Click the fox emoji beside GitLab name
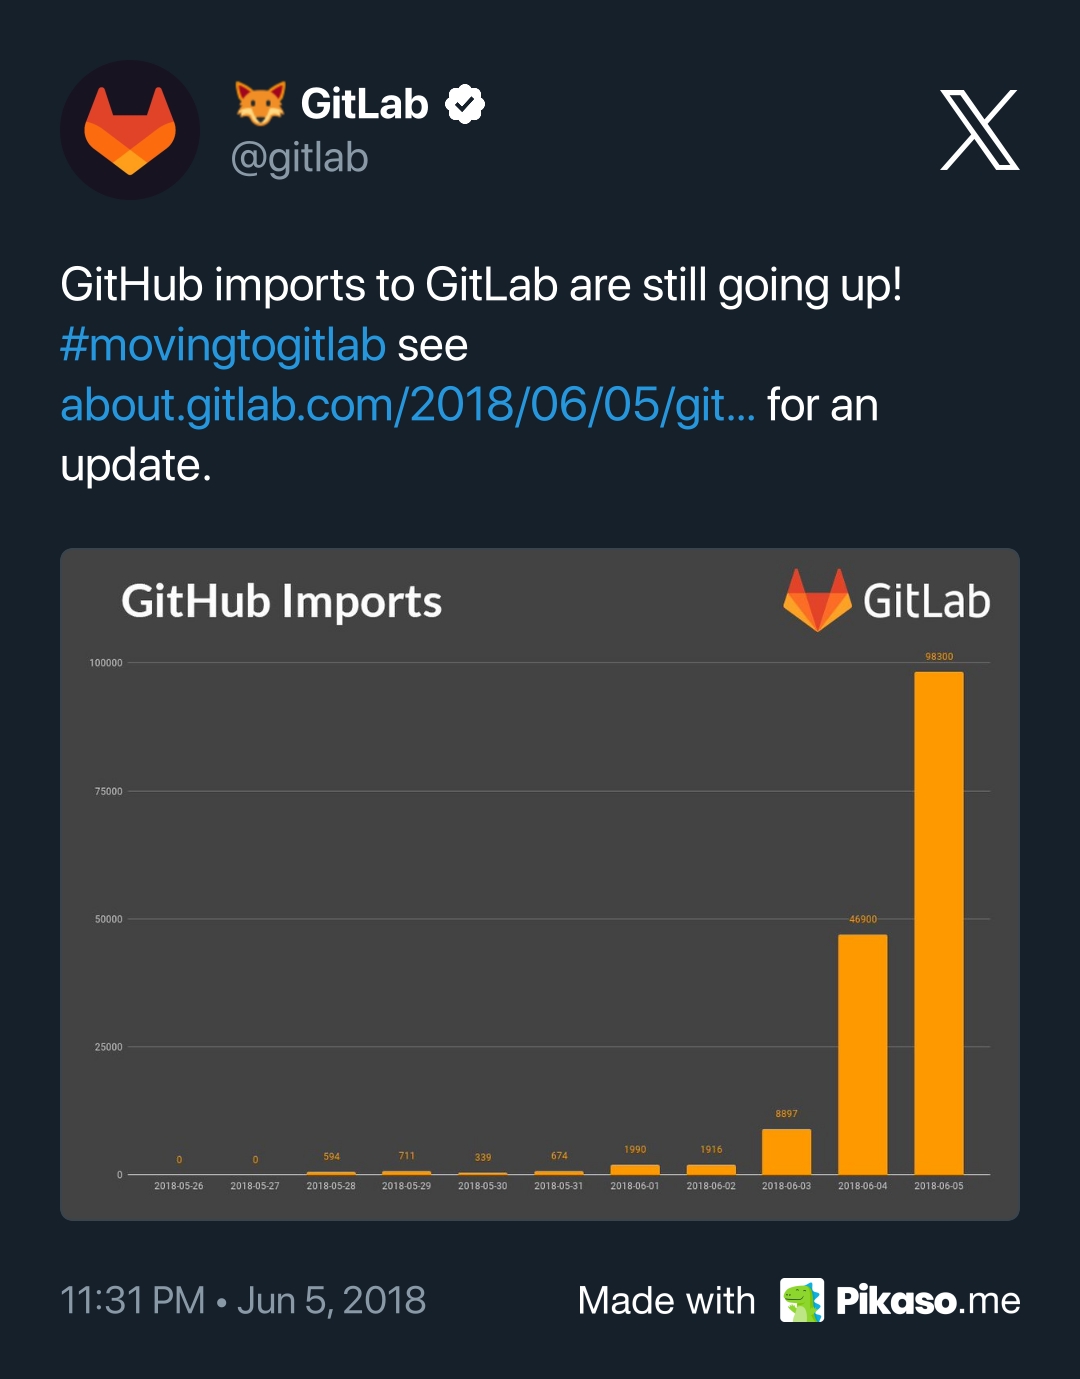 click(x=260, y=104)
